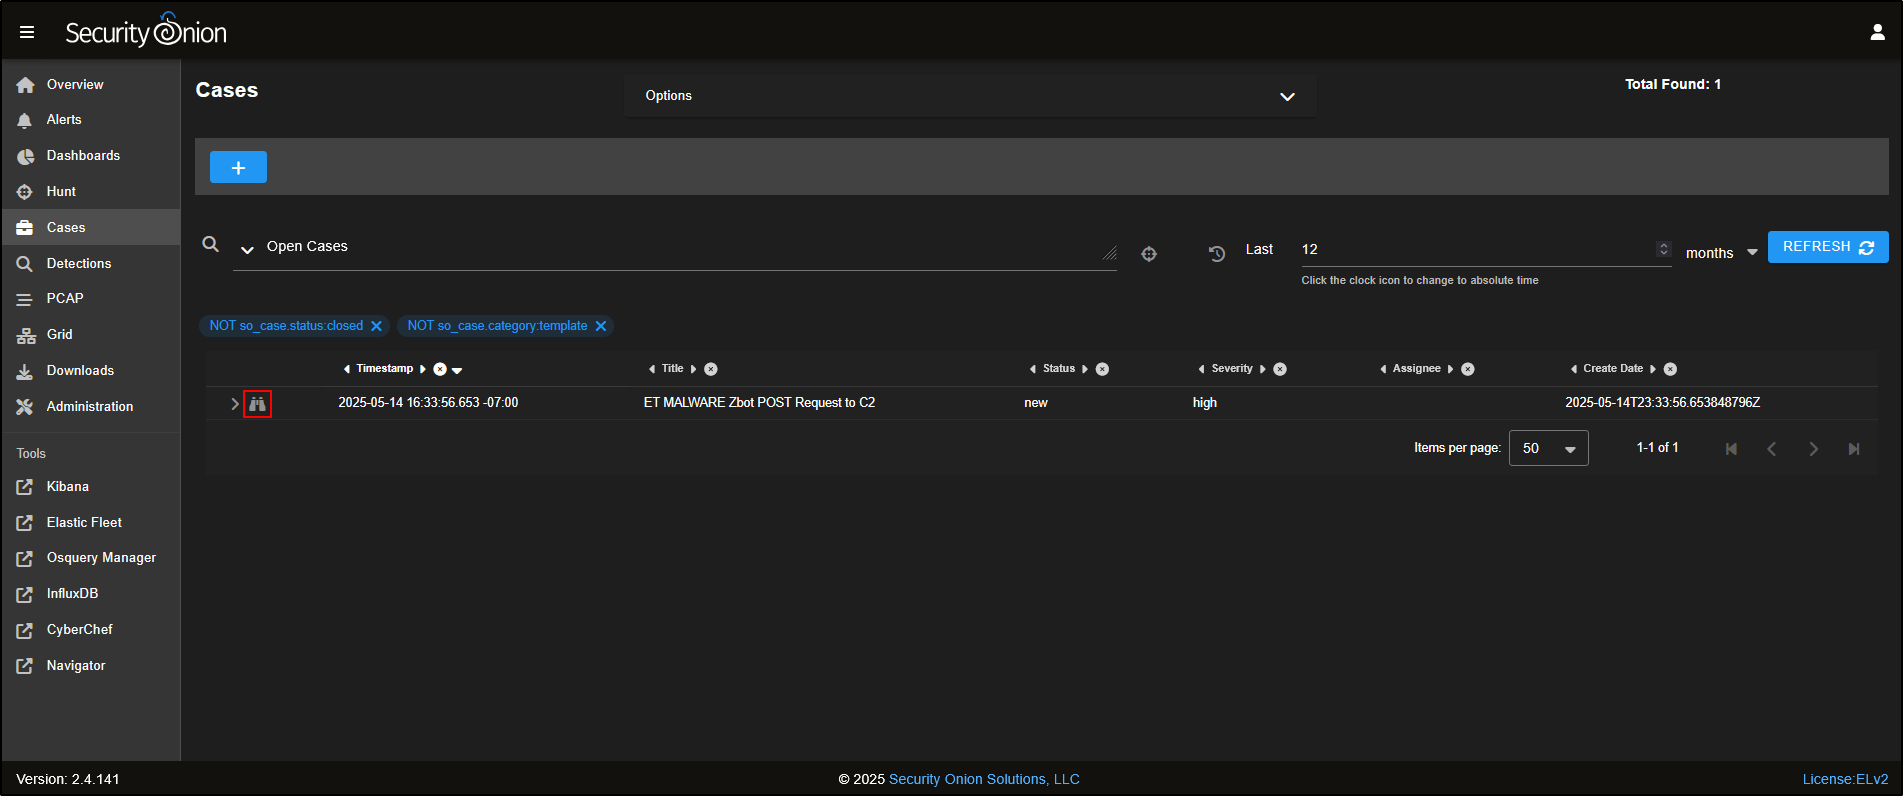This screenshot has height=796, width=1903.
Task: Remove the NOT so_case.category:template filter
Action: (x=601, y=326)
